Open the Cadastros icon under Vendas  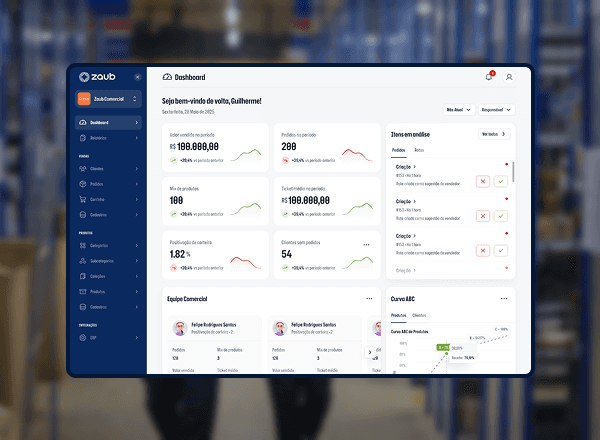[x=83, y=215]
